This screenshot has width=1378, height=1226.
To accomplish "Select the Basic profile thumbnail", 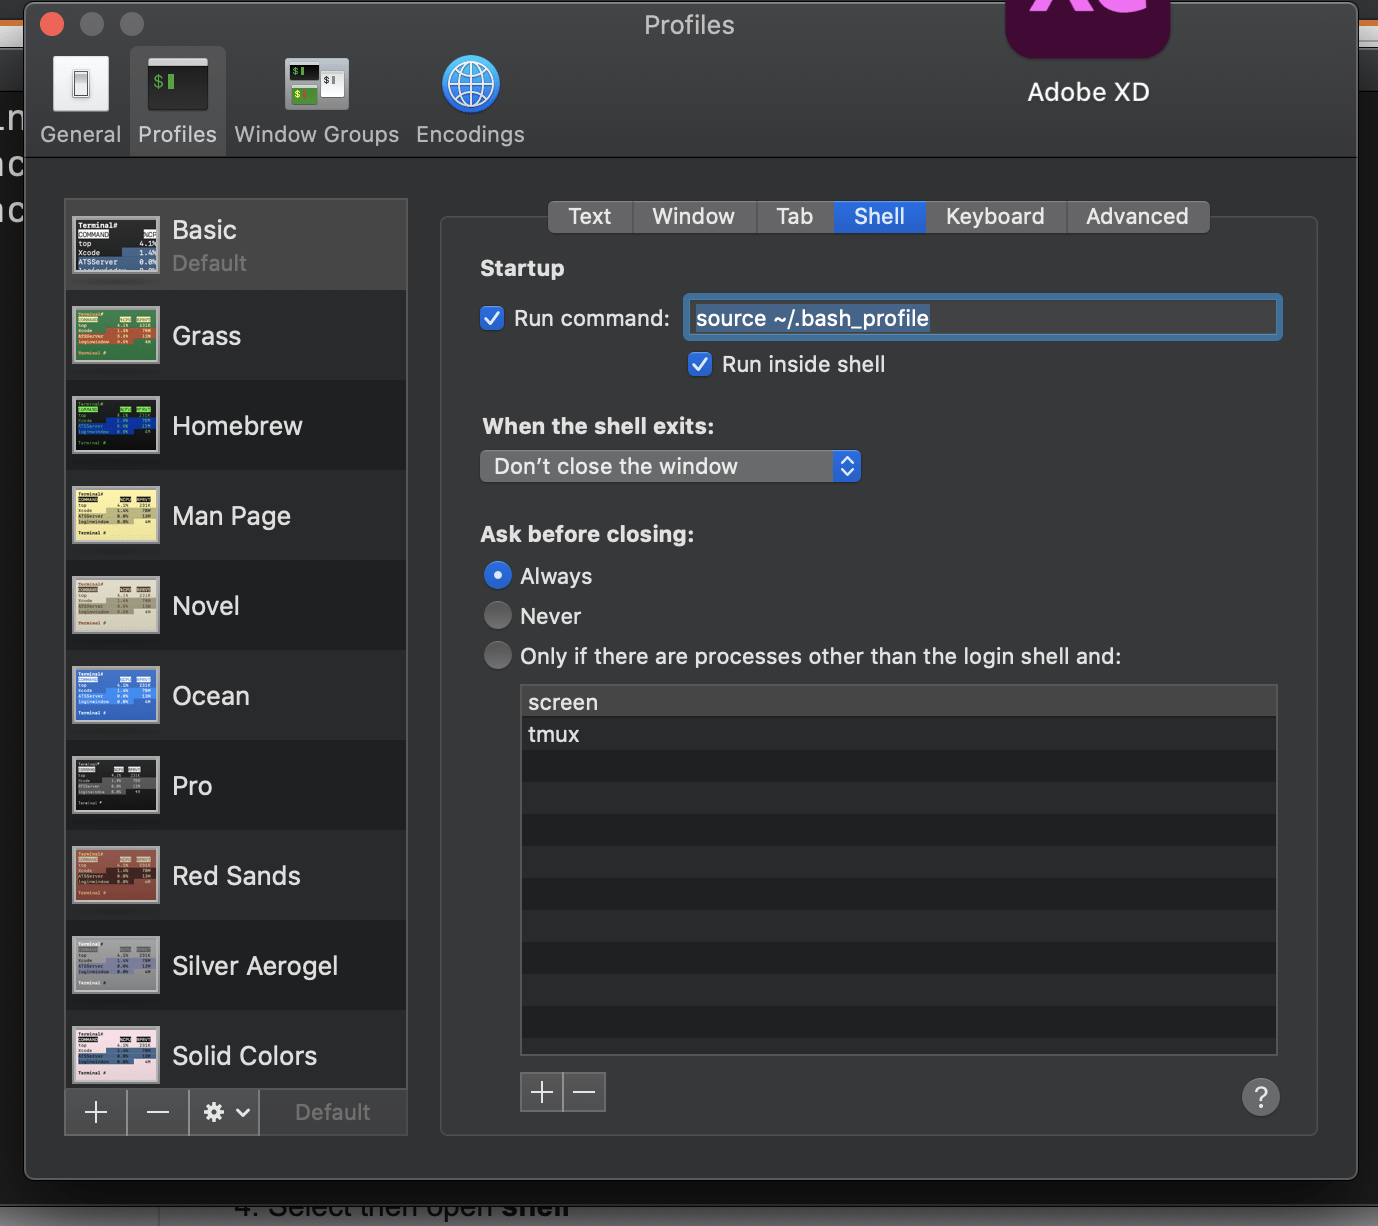I will (116, 245).
